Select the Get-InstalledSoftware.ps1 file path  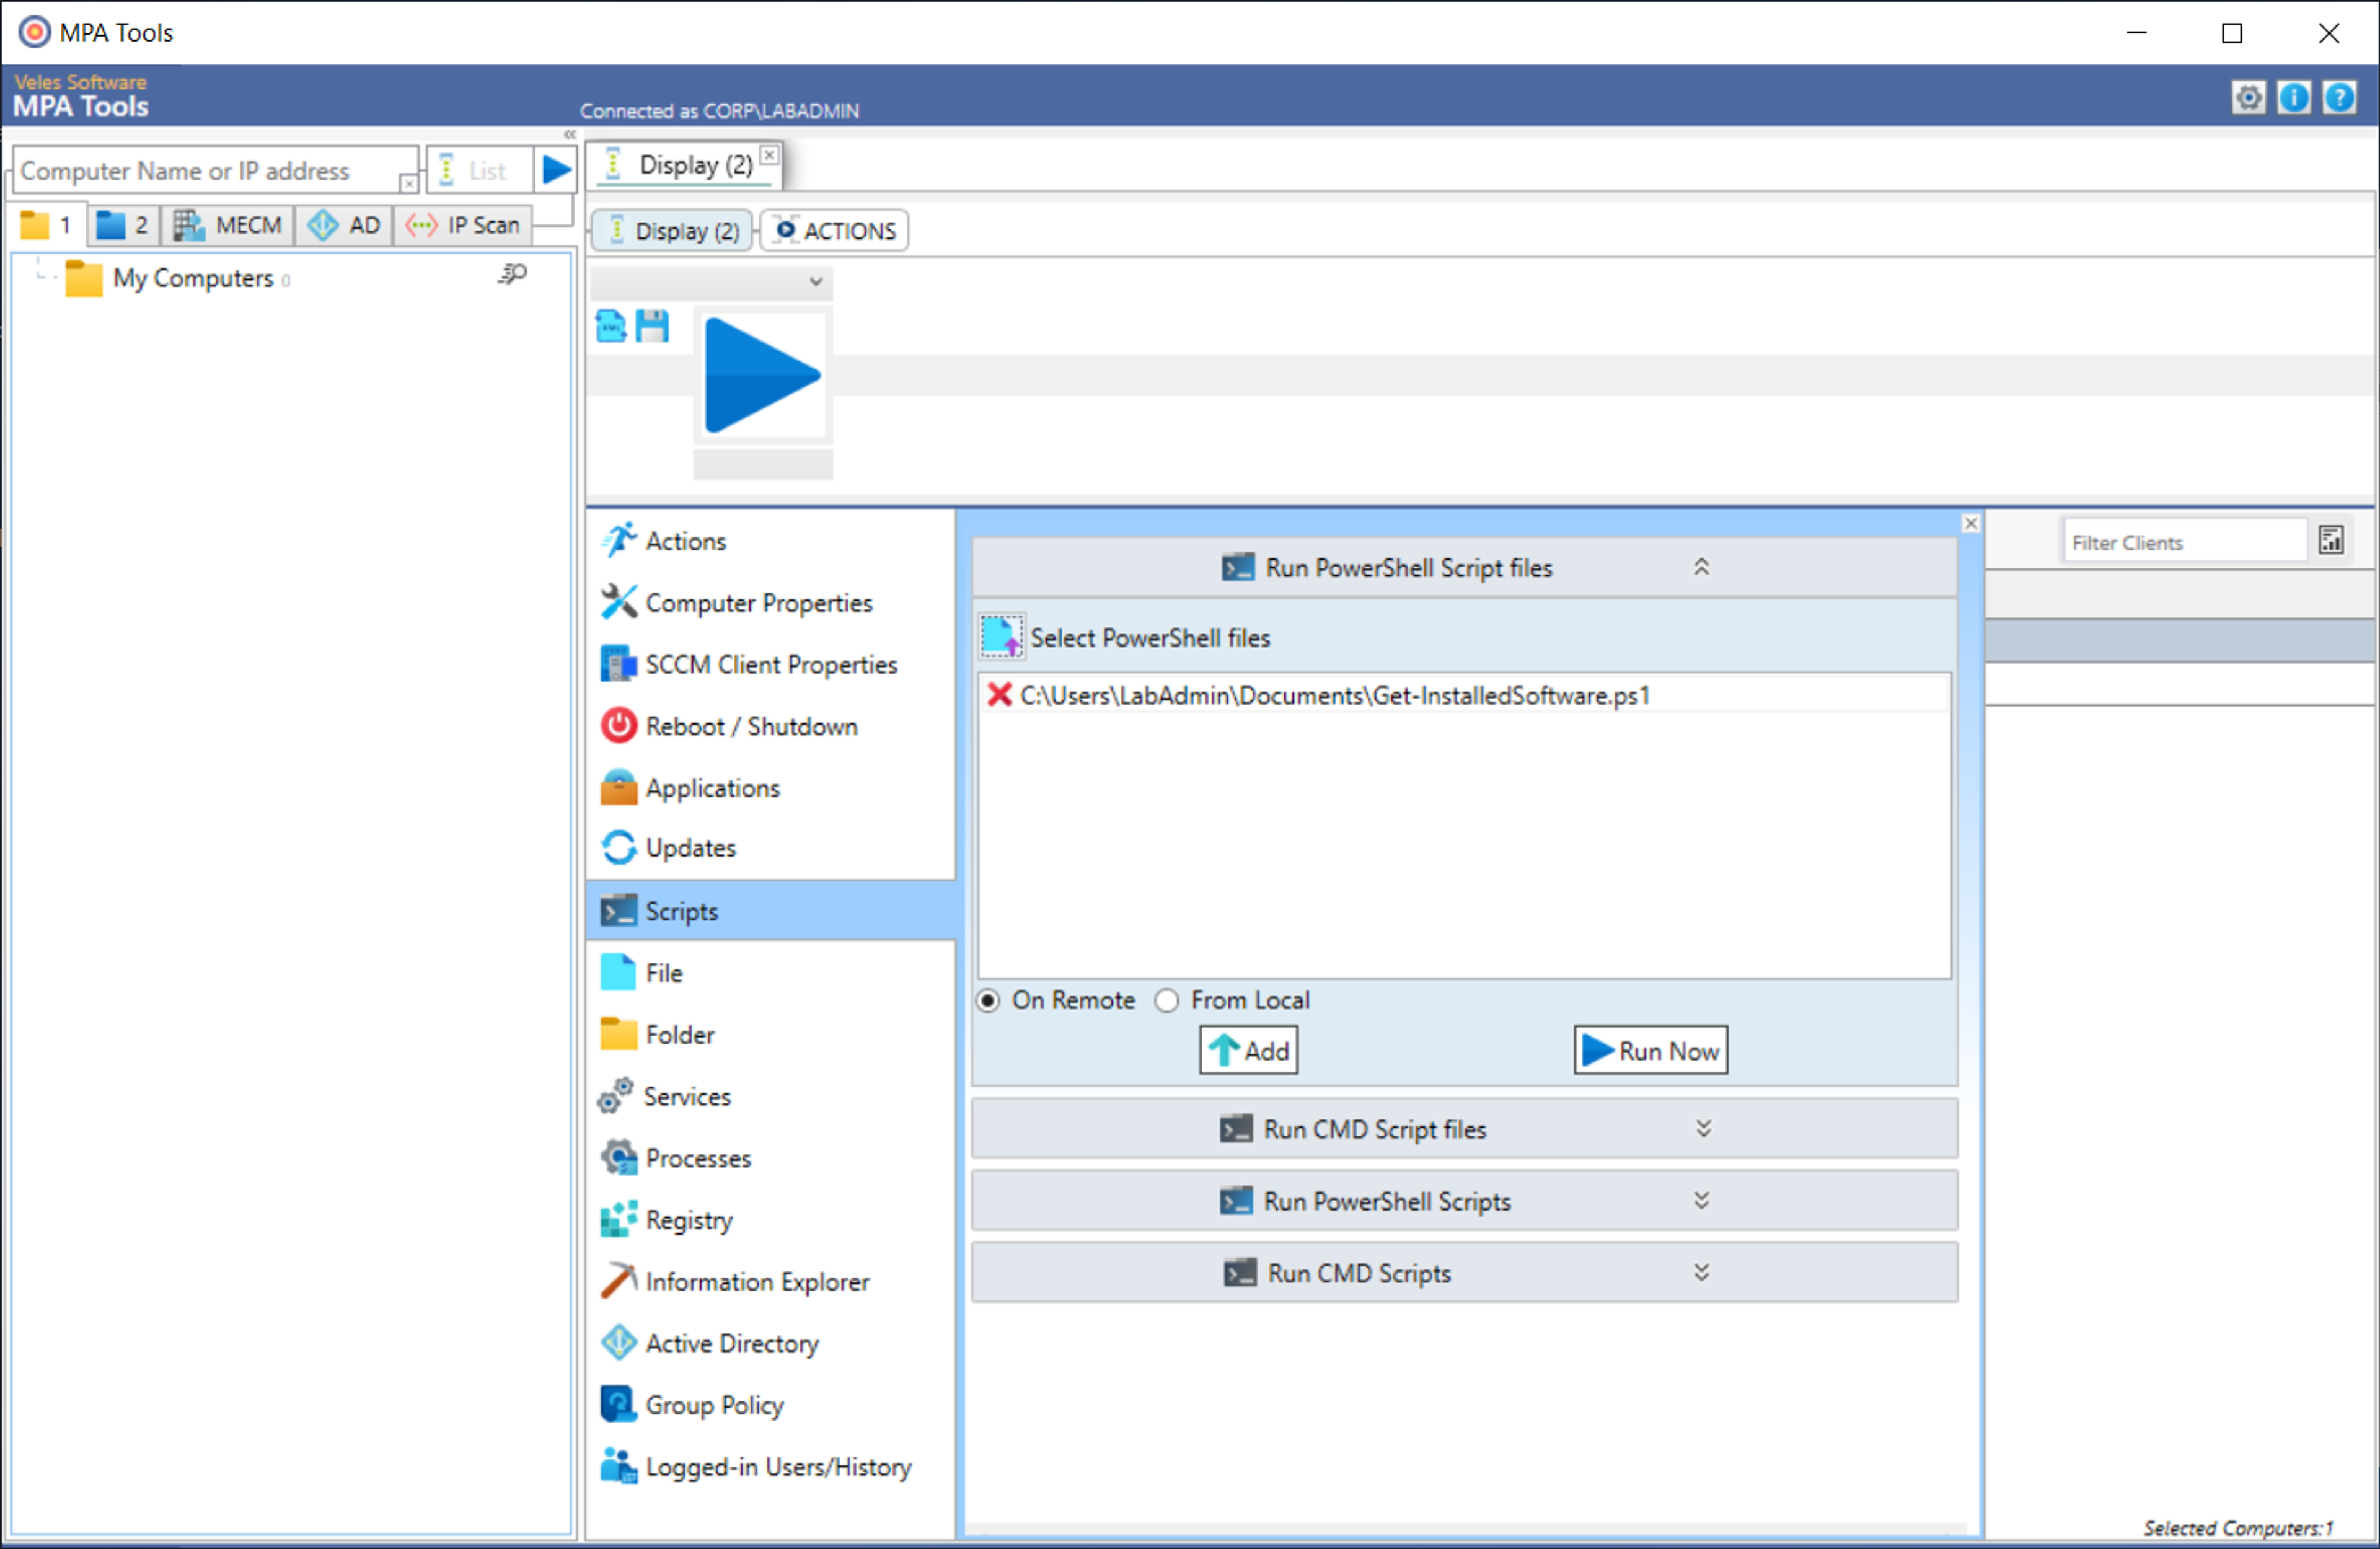[x=1335, y=695]
